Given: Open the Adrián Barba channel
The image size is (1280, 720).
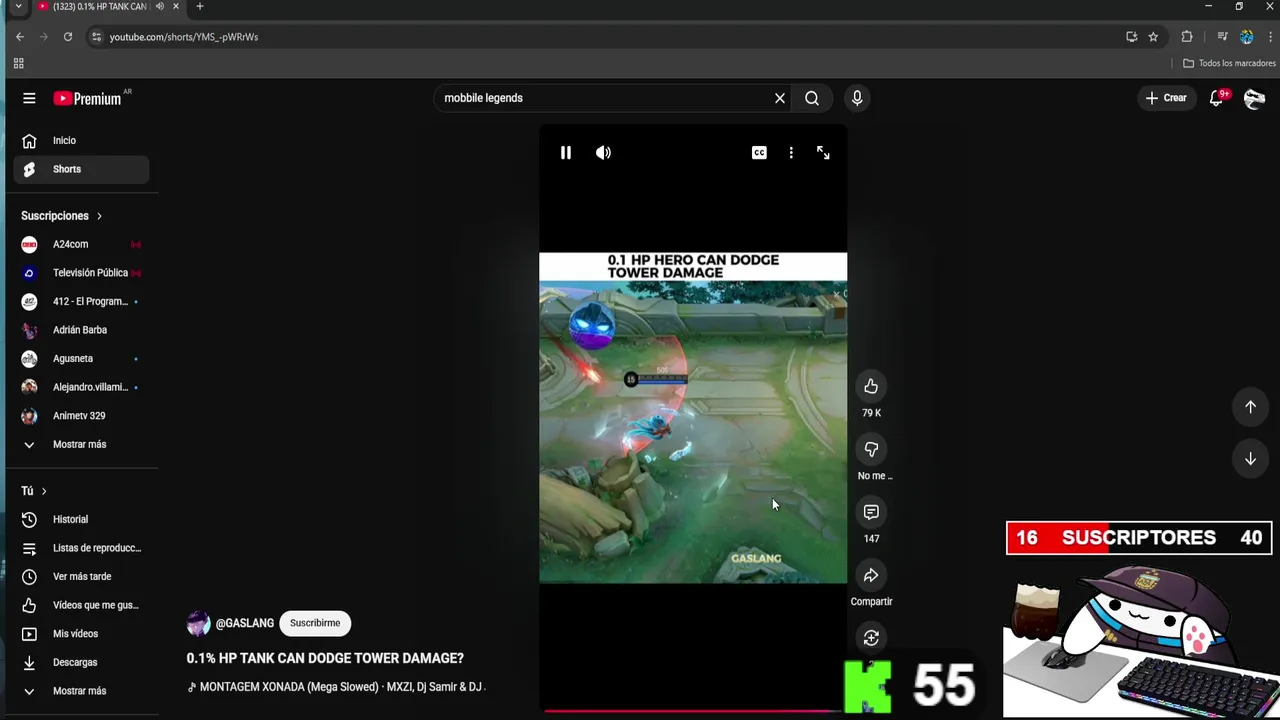Looking at the screenshot, I should [x=81, y=330].
